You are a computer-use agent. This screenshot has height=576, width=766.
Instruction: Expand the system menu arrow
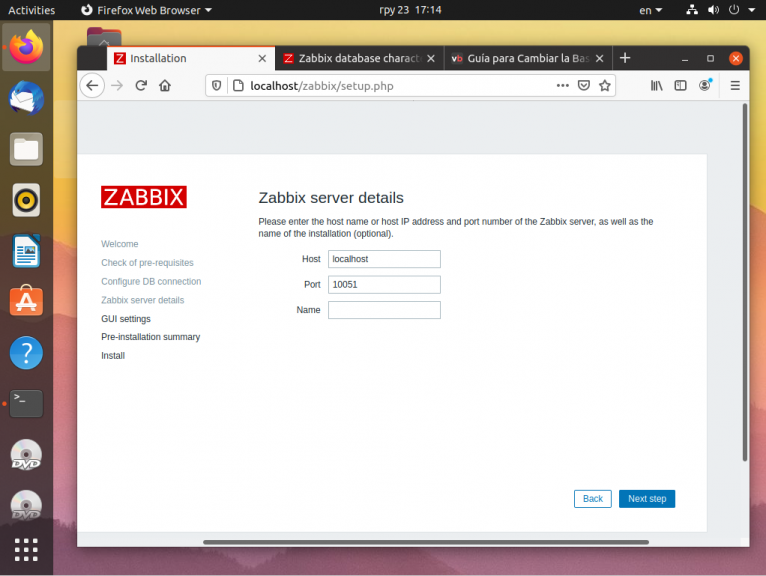point(752,10)
